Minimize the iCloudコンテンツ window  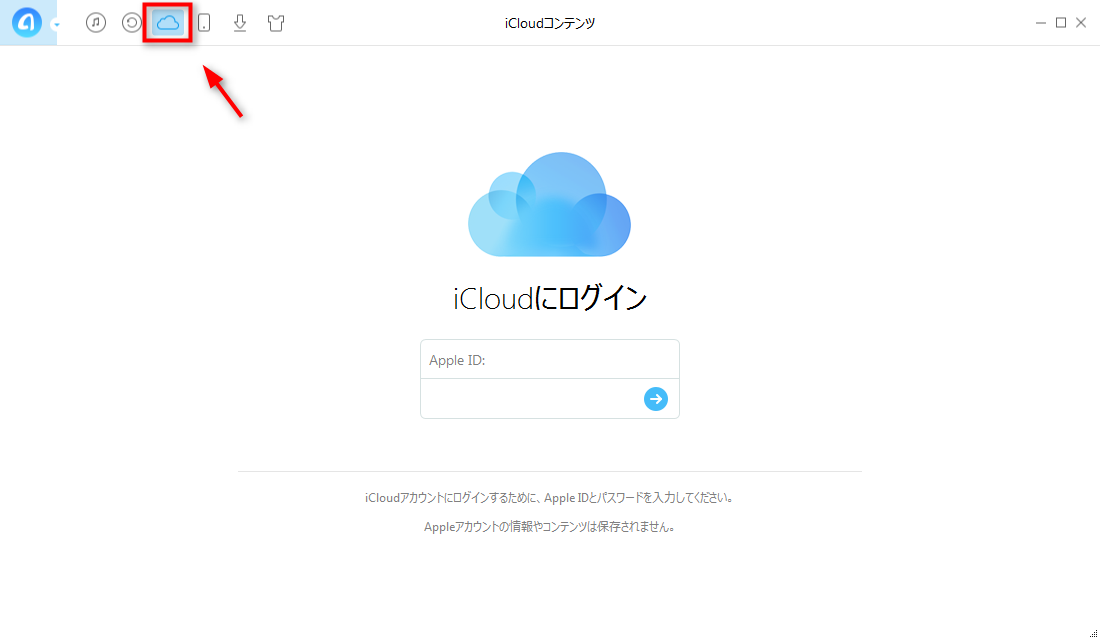[1040, 23]
